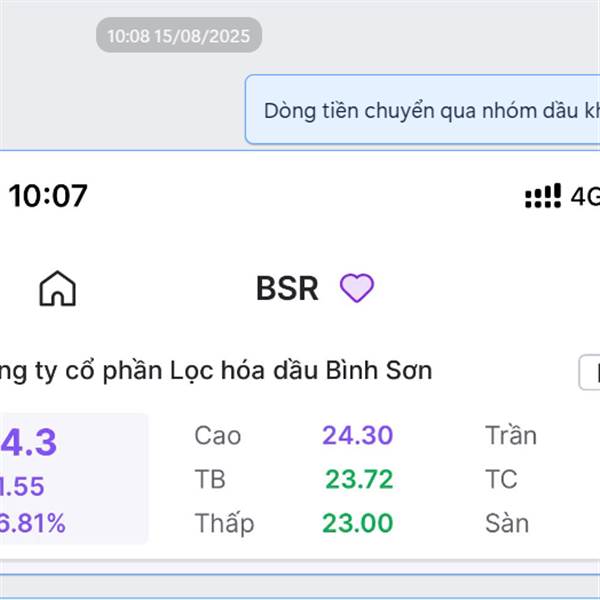The image size is (600, 600).
Task: Click the 4G signal strength indicator
Action: click(543, 196)
